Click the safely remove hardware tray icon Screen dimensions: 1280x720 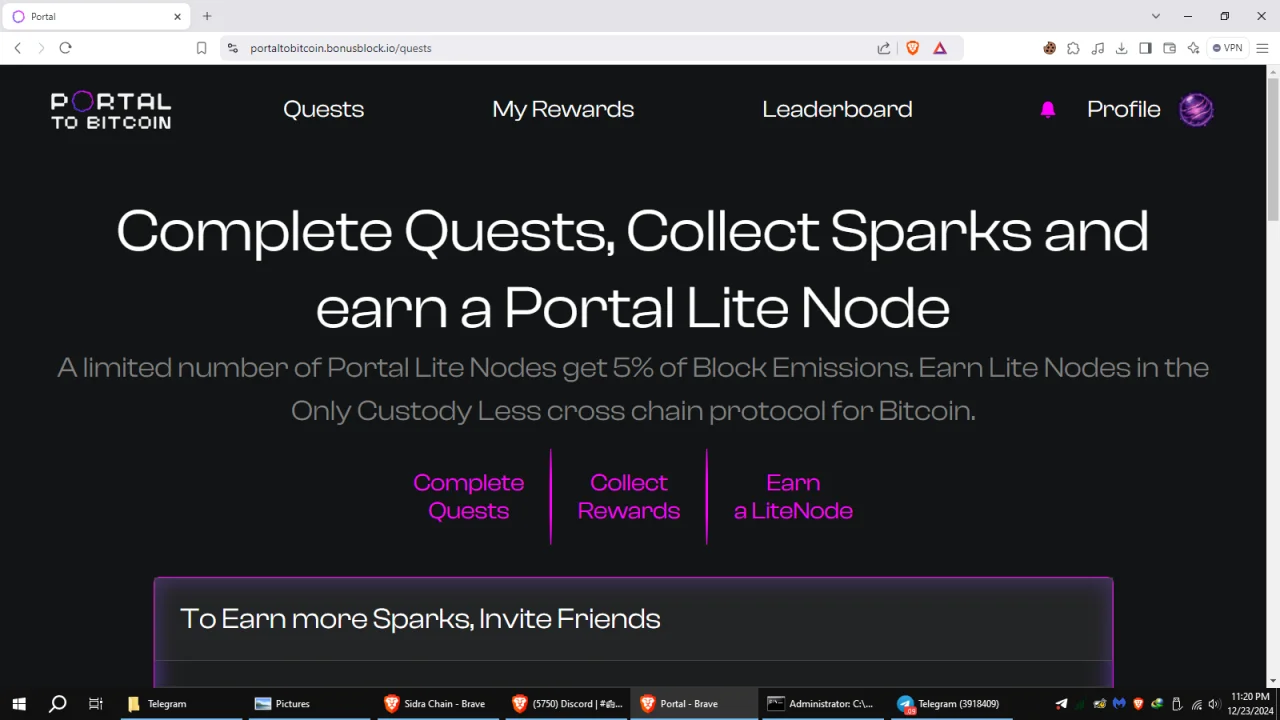(1177, 704)
